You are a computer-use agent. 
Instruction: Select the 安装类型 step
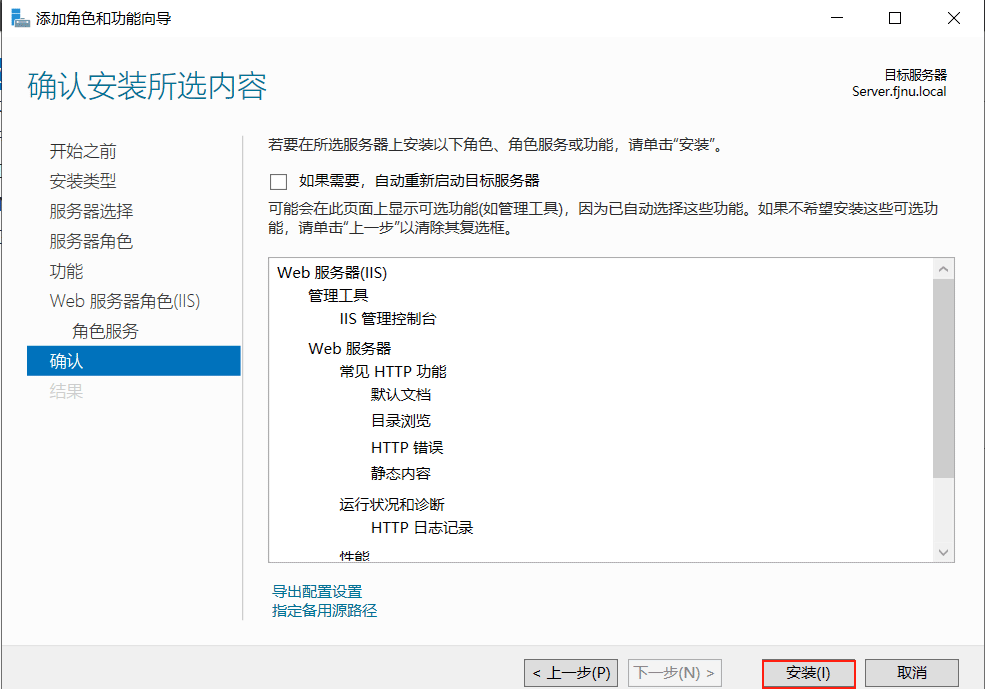point(82,181)
